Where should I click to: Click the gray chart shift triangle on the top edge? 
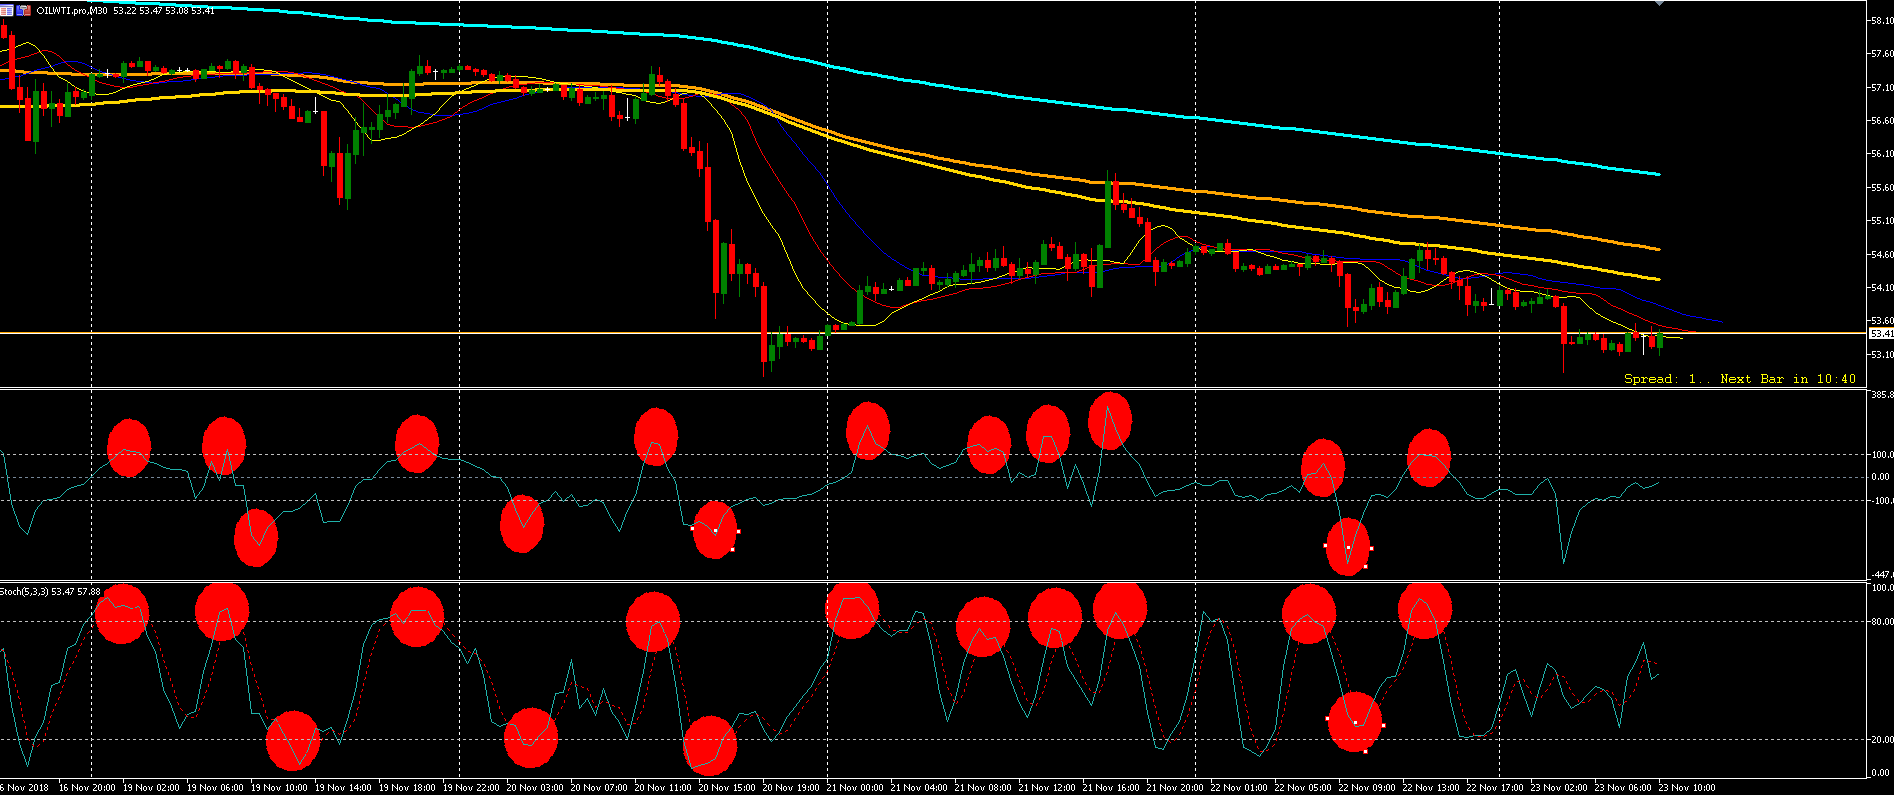(x=1660, y=3)
